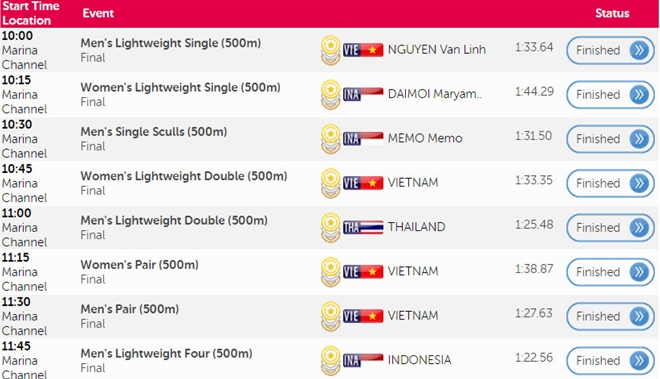The image size is (660, 379).
Task: Click Indonesia flag next to INDONESIA team
Action: pyautogui.click(x=363, y=360)
